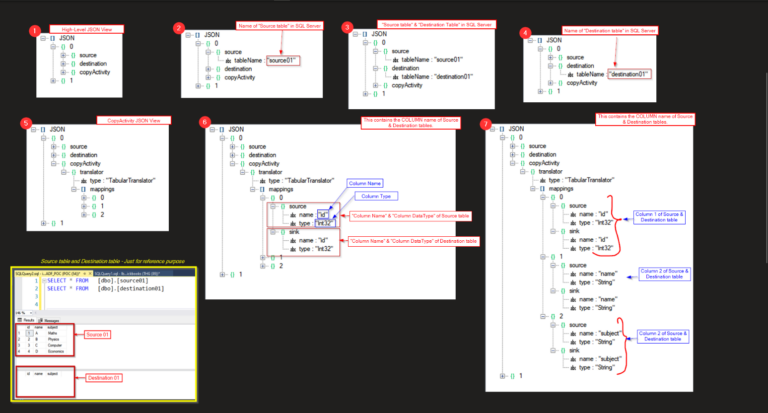
Task: Click the Results grid icon in SSMS
Action: point(20,320)
